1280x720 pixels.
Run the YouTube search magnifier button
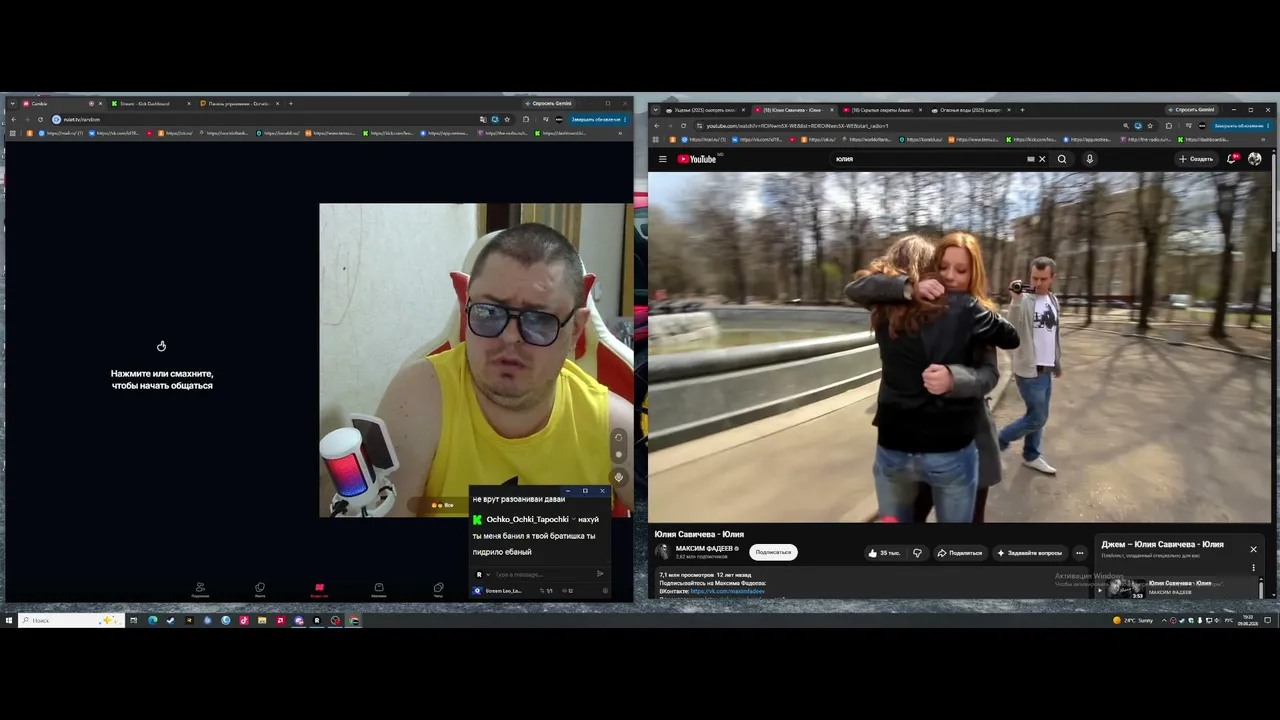click(1062, 159)
